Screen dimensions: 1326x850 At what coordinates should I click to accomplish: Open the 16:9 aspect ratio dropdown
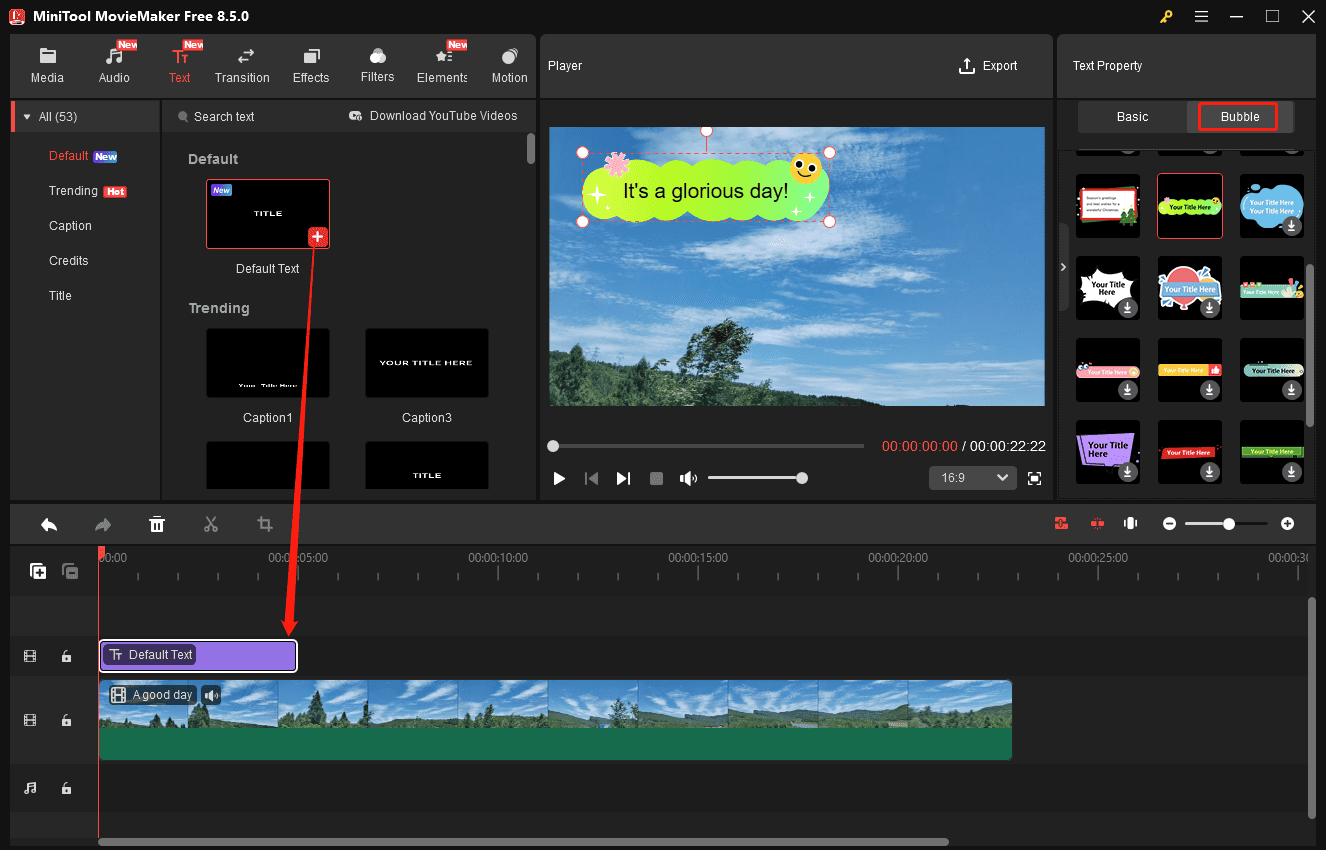pyautogui.click(x=971, y=478)
